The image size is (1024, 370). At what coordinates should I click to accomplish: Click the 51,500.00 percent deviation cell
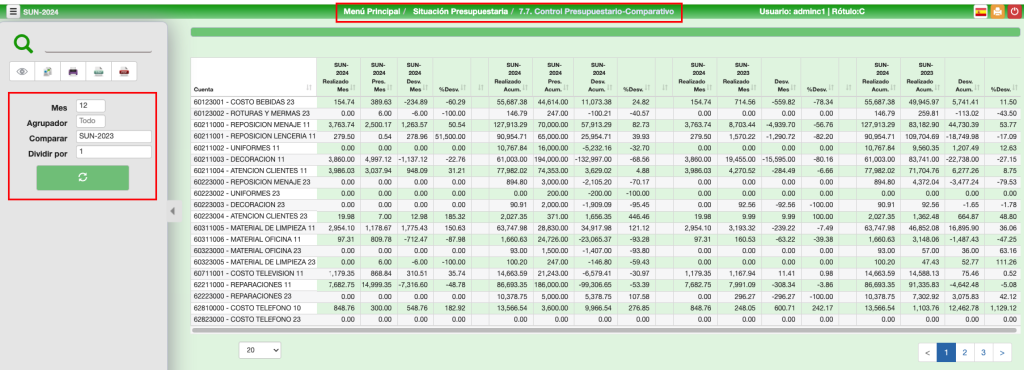[452, 136]
